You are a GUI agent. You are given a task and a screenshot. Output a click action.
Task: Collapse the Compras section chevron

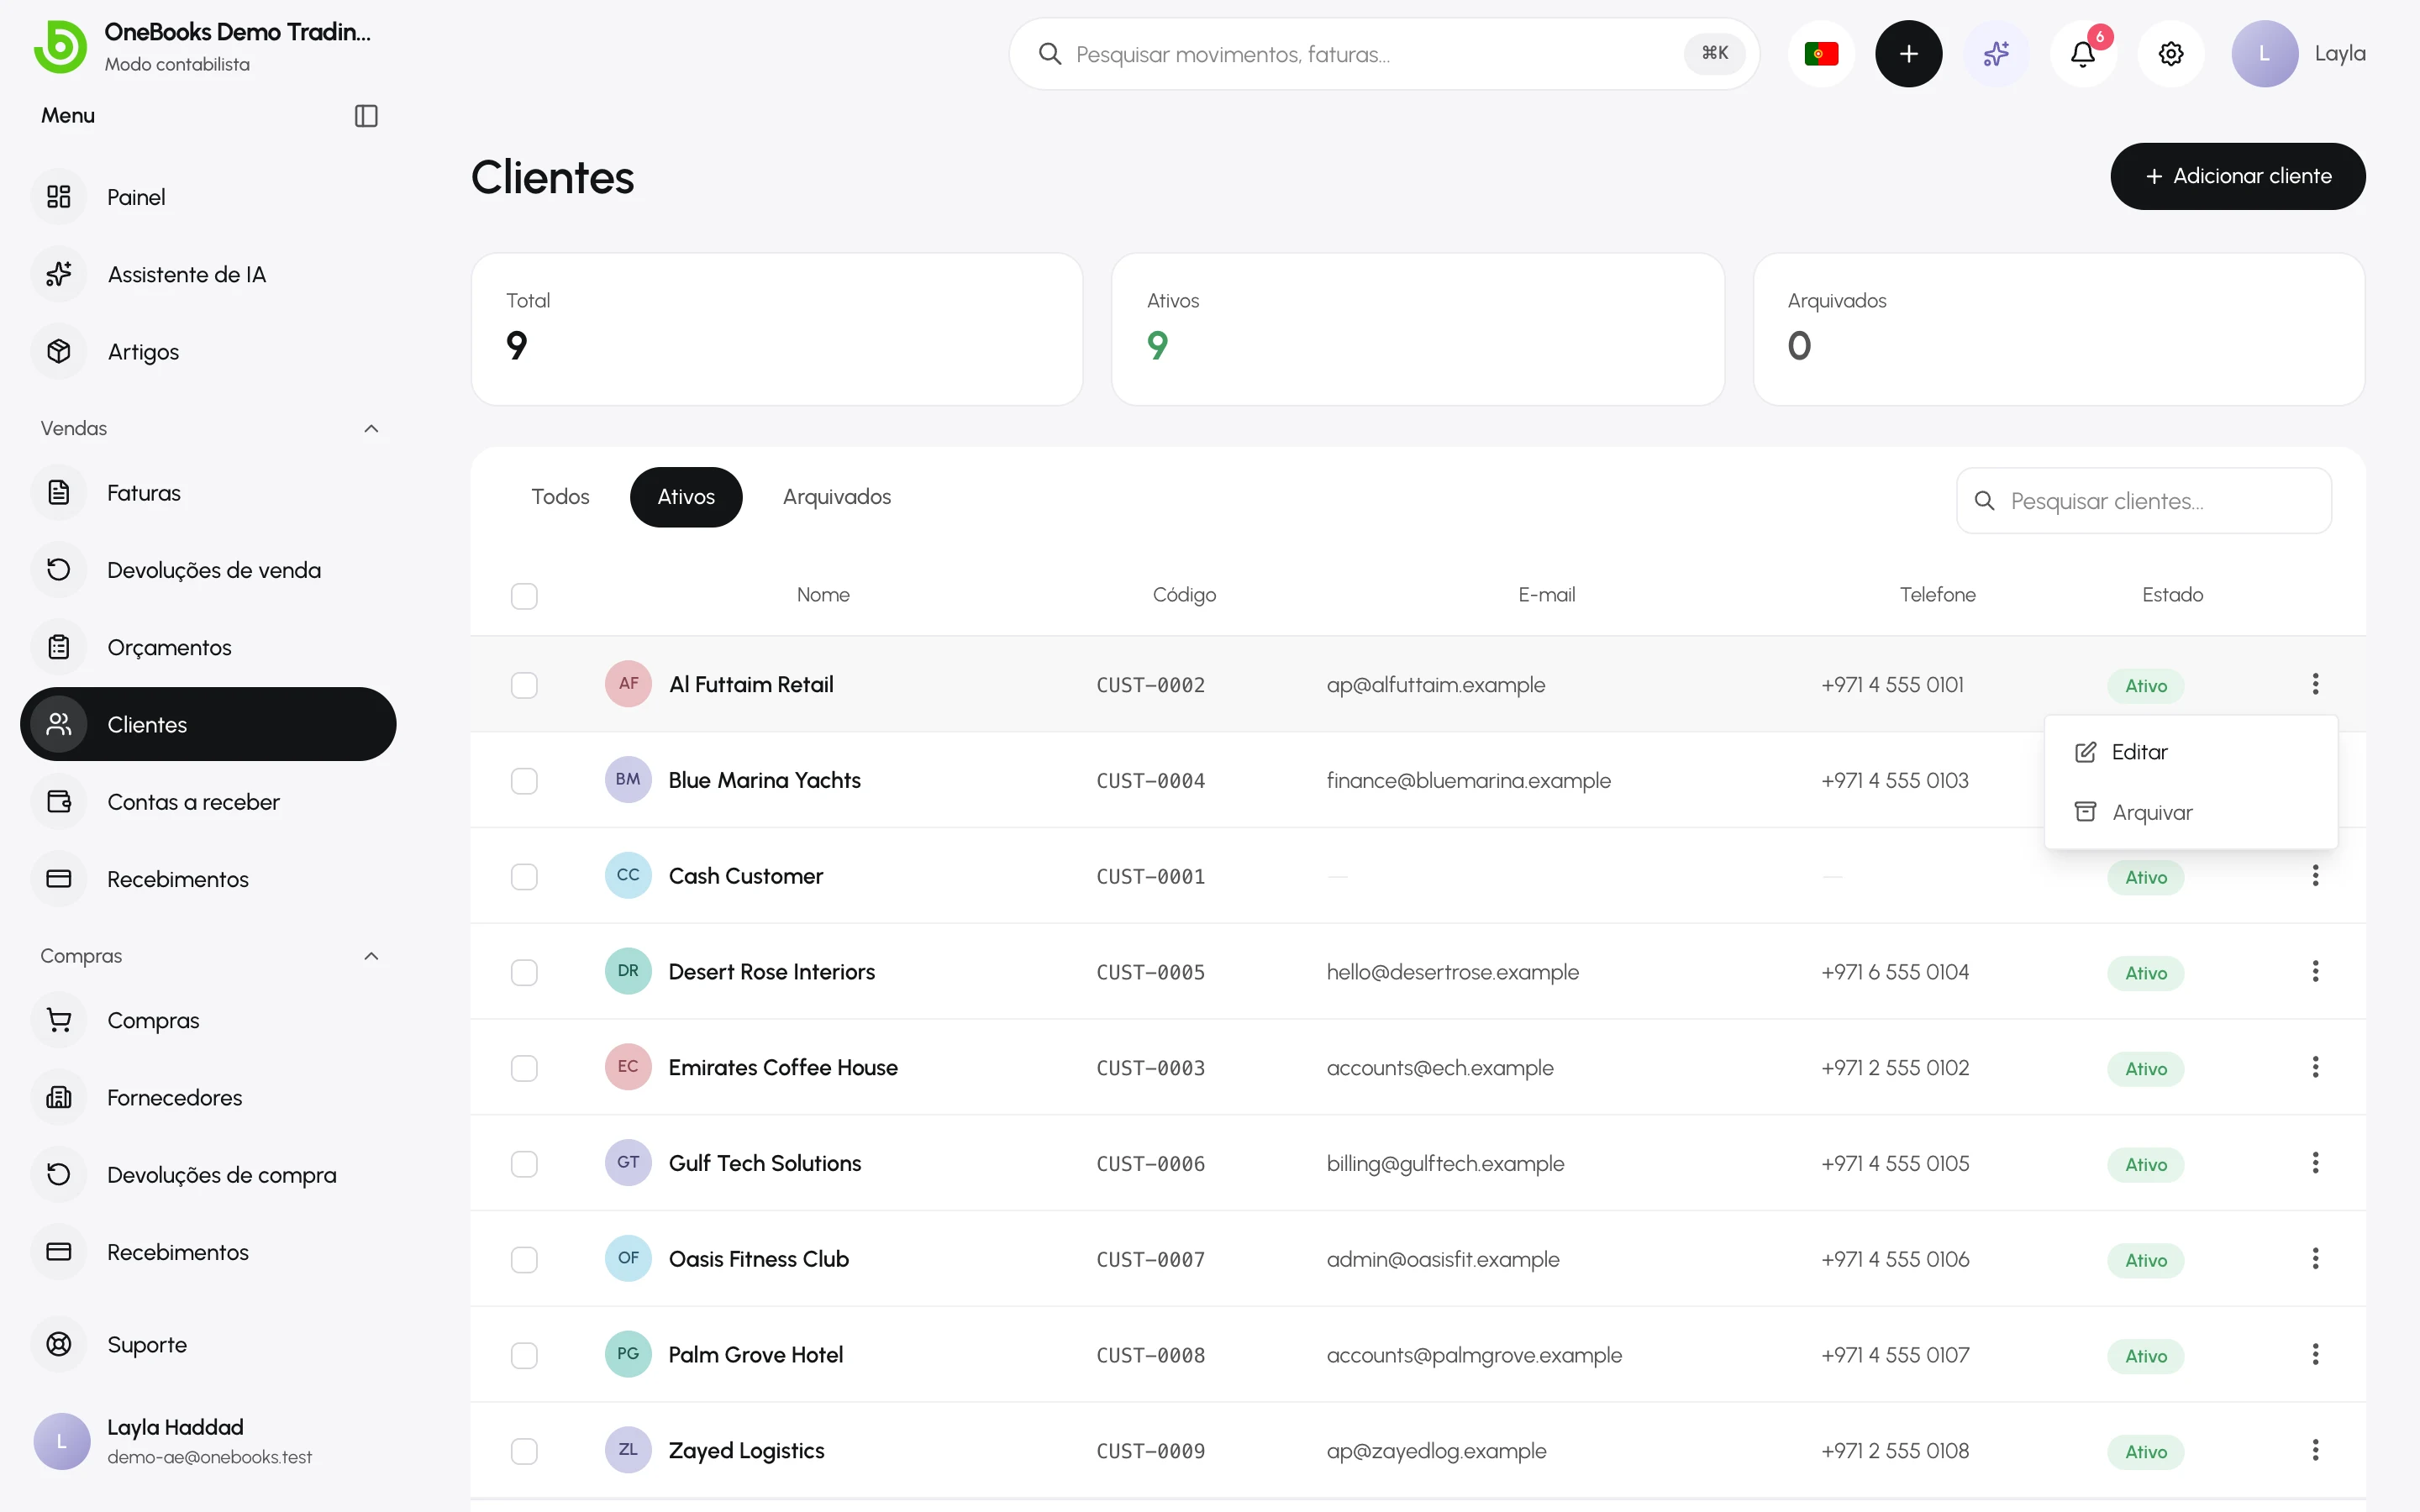371,956
